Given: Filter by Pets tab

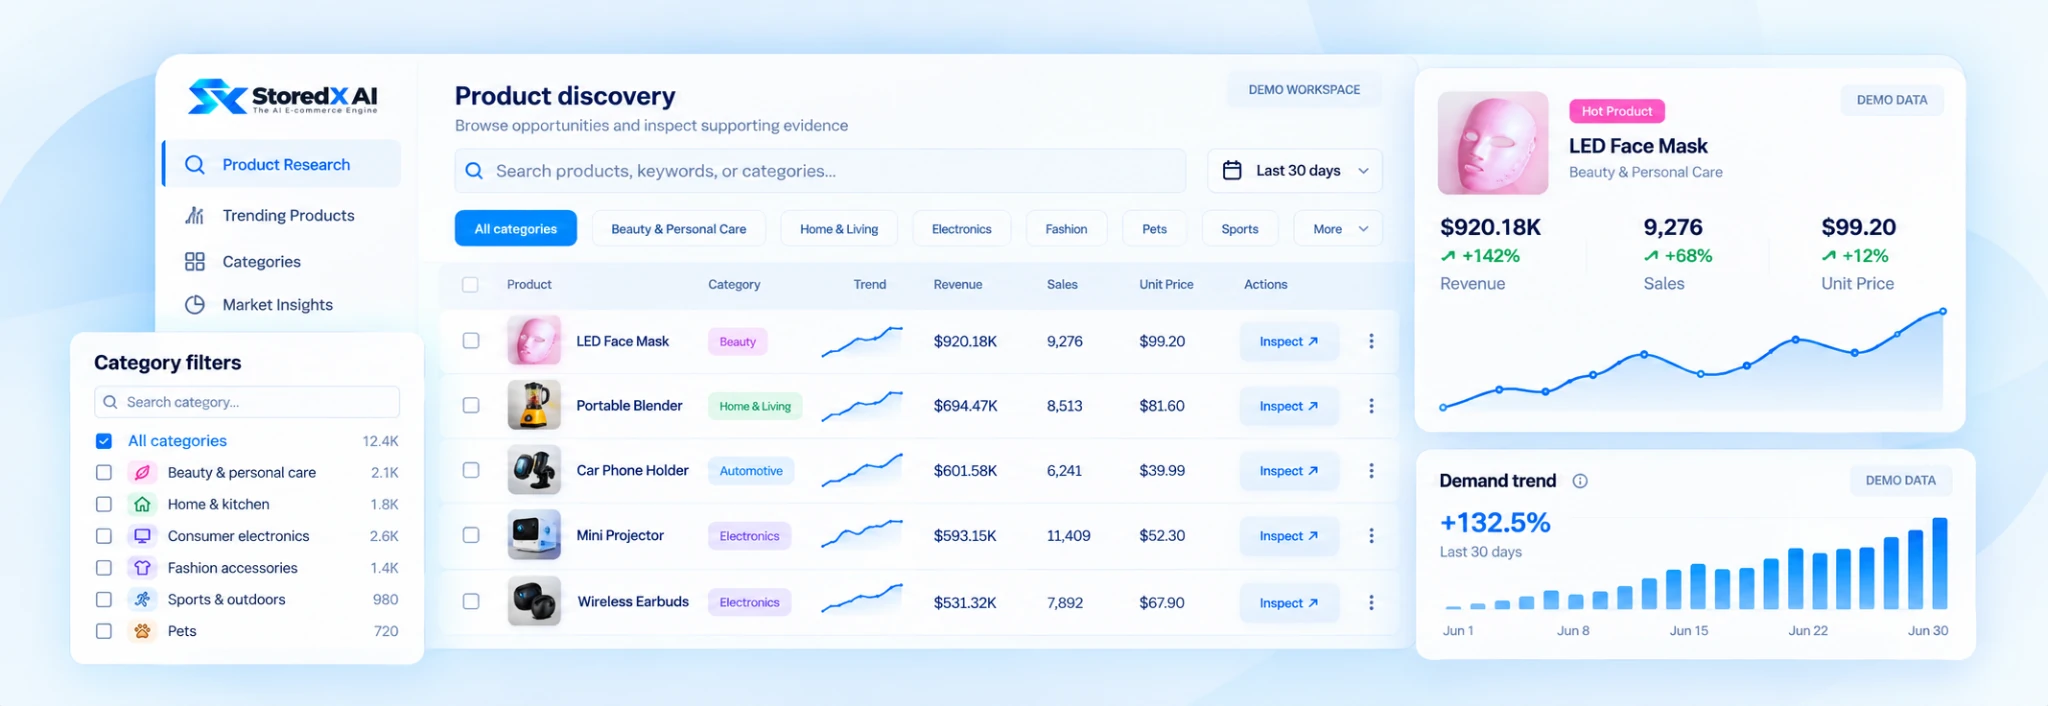Looking at the screenshot, I should 1155,229.
